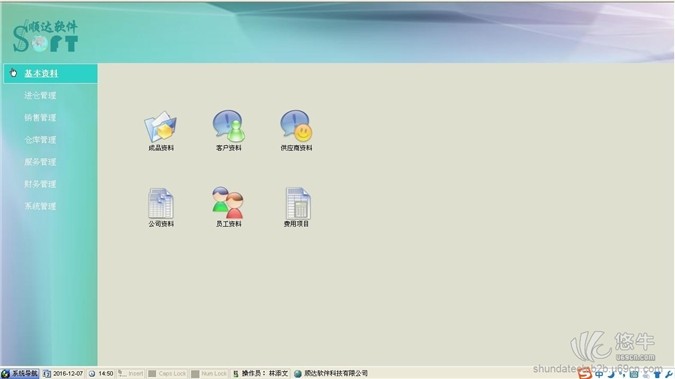Click the 系统导航 button in status bar
The width and height of the screenshot is (675, 379).
click(20, 373)
